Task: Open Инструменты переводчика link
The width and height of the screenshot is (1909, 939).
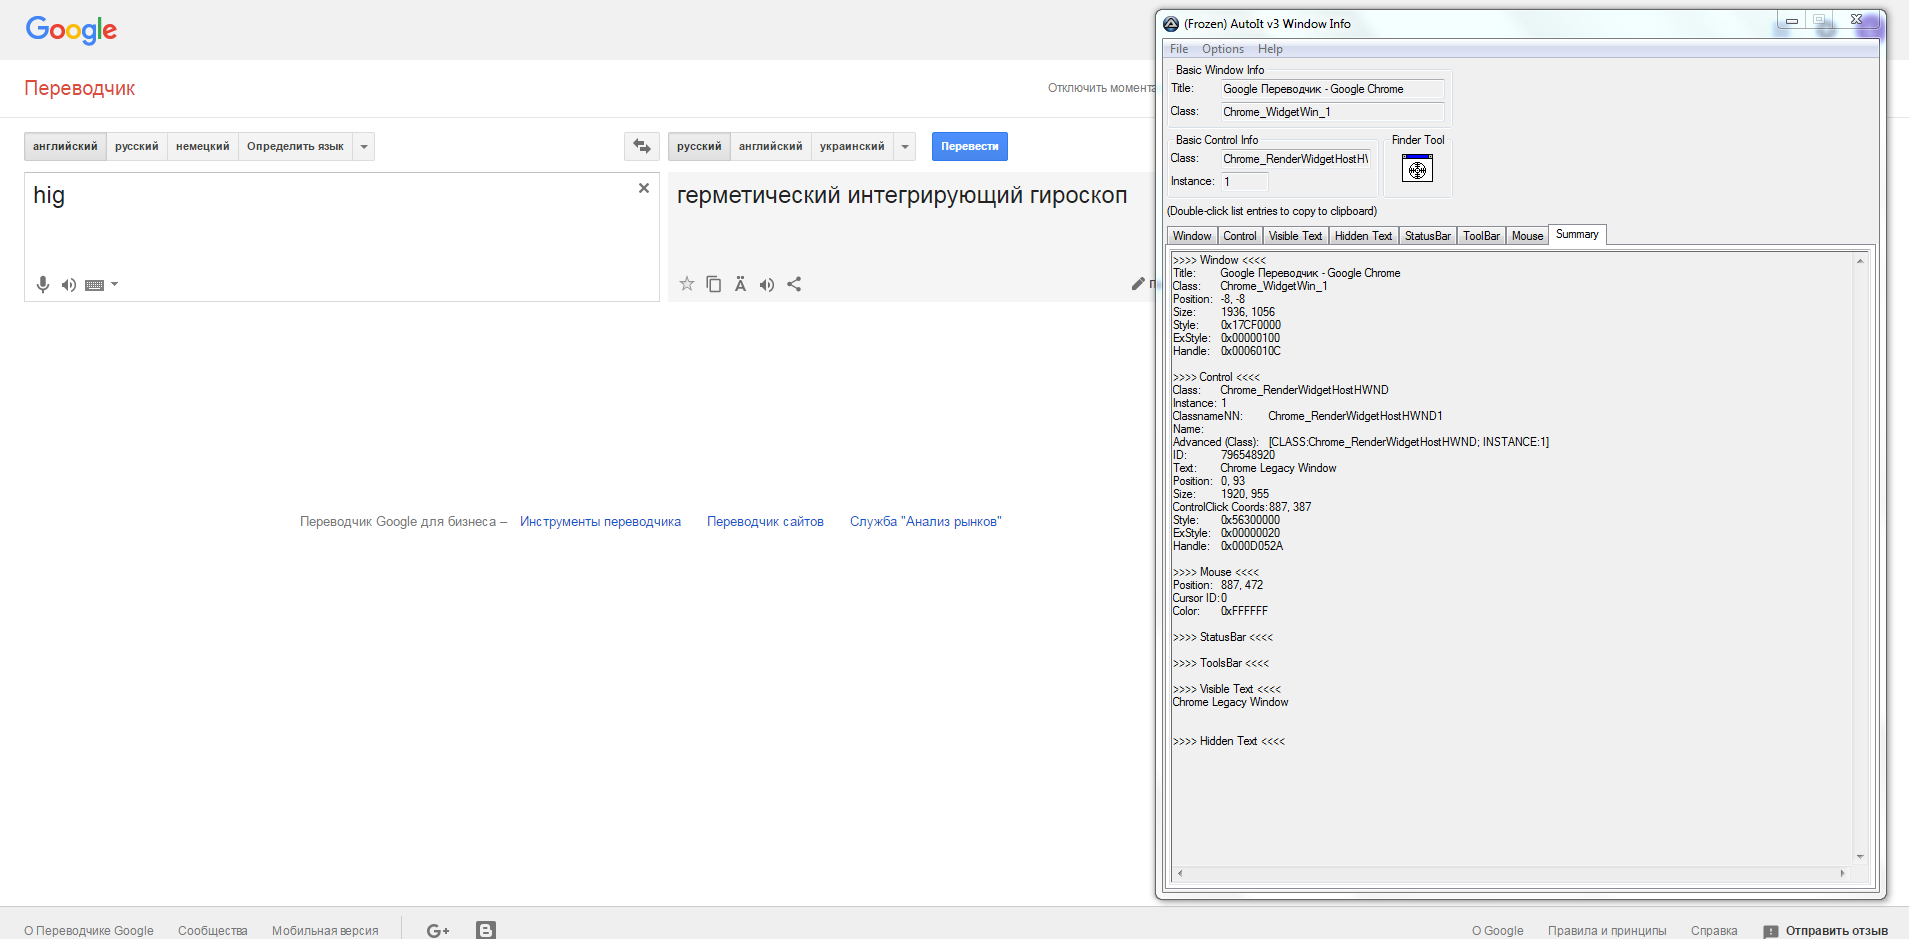Action: pos(600,522)
